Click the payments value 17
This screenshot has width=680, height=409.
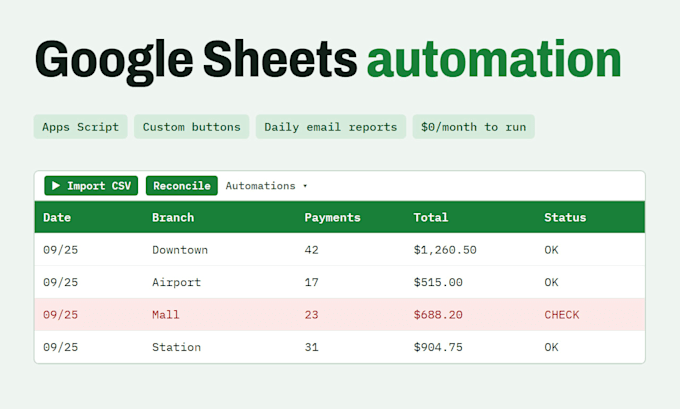[311, 282]
